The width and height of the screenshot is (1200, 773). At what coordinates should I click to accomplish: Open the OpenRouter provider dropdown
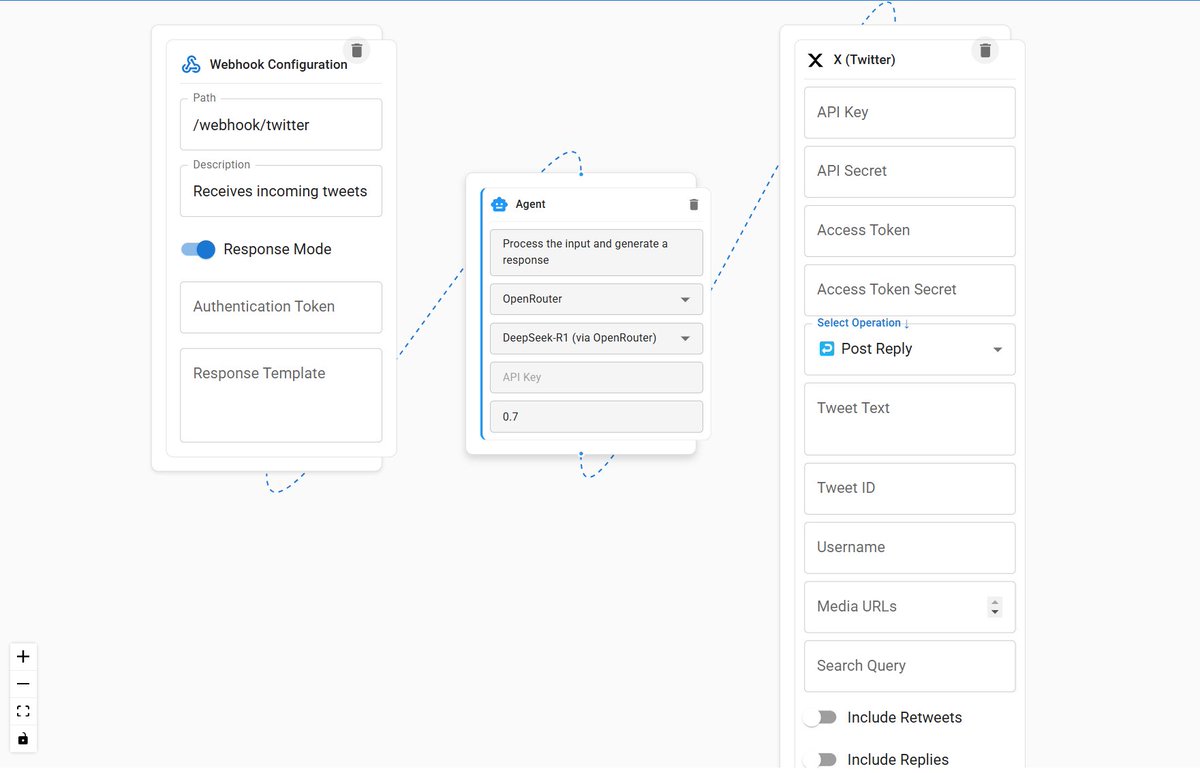click(x=596, y=299)
